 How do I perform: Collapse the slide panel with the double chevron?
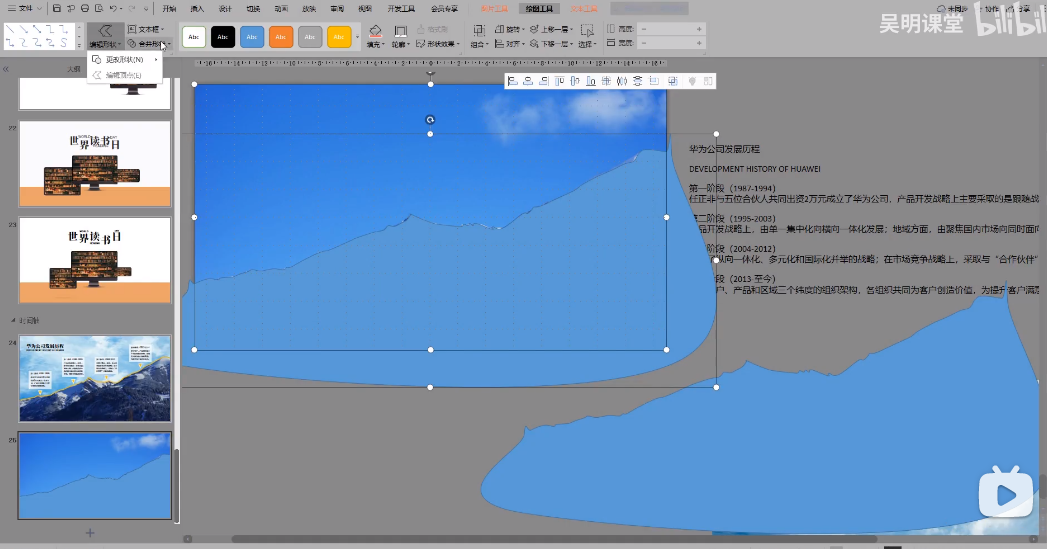[5, 69]
